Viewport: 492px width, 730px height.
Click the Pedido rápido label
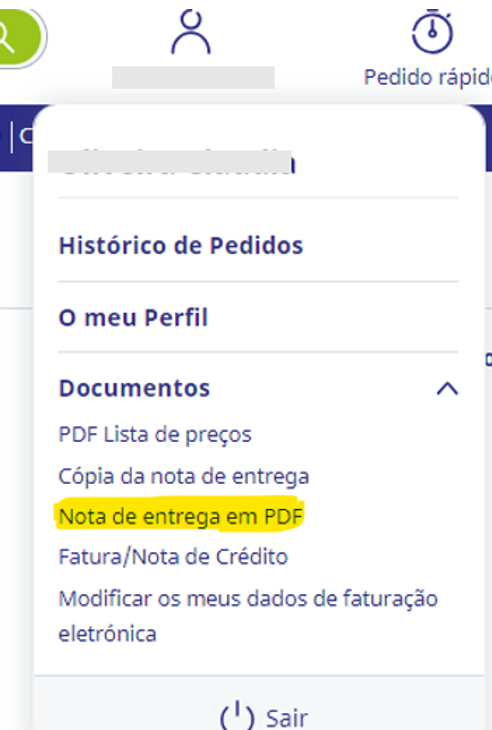(427, 77)
